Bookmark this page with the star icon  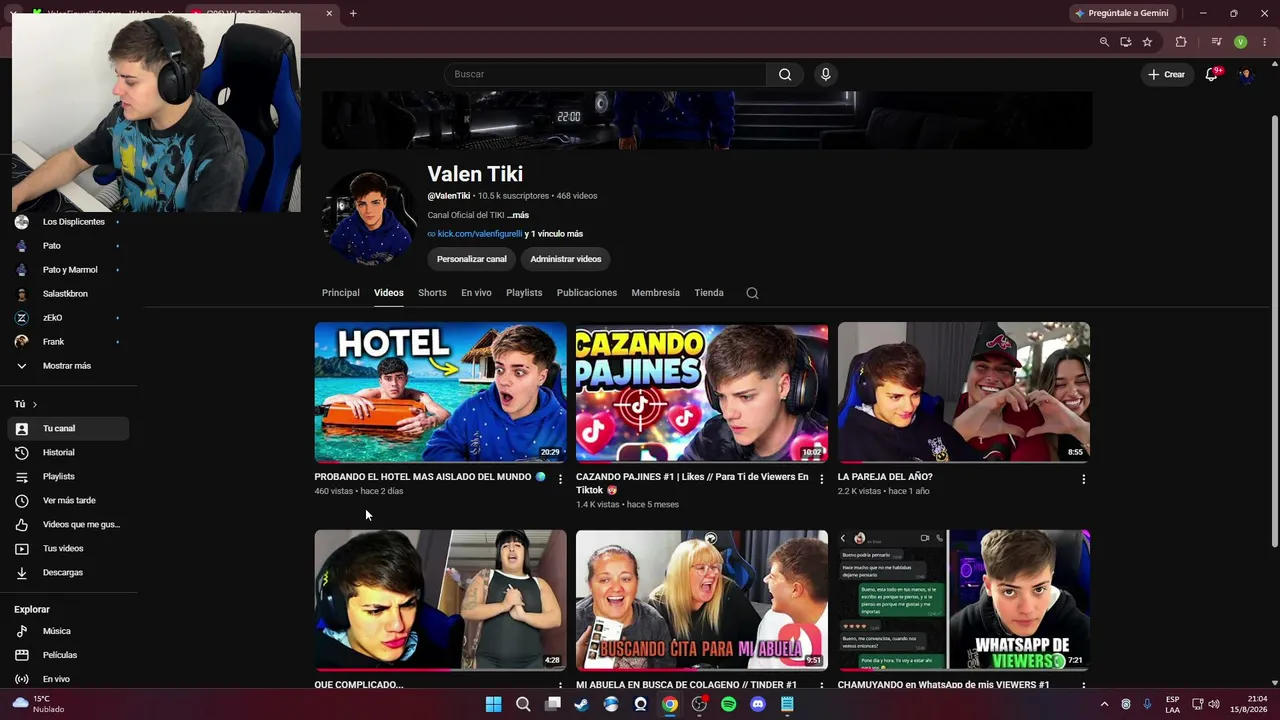[x=1147, y=42]
